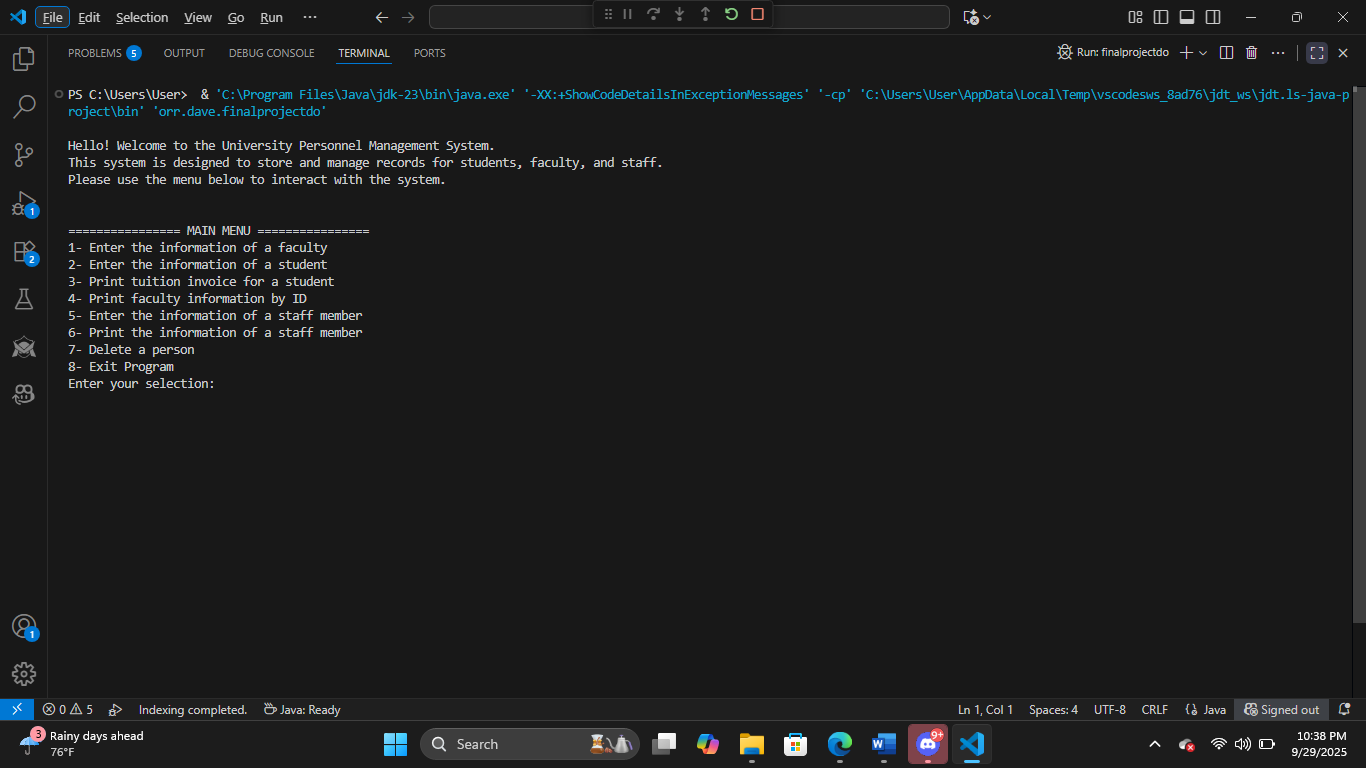Open the View menu
1366x768 pixels.
(x=198, y=17)
